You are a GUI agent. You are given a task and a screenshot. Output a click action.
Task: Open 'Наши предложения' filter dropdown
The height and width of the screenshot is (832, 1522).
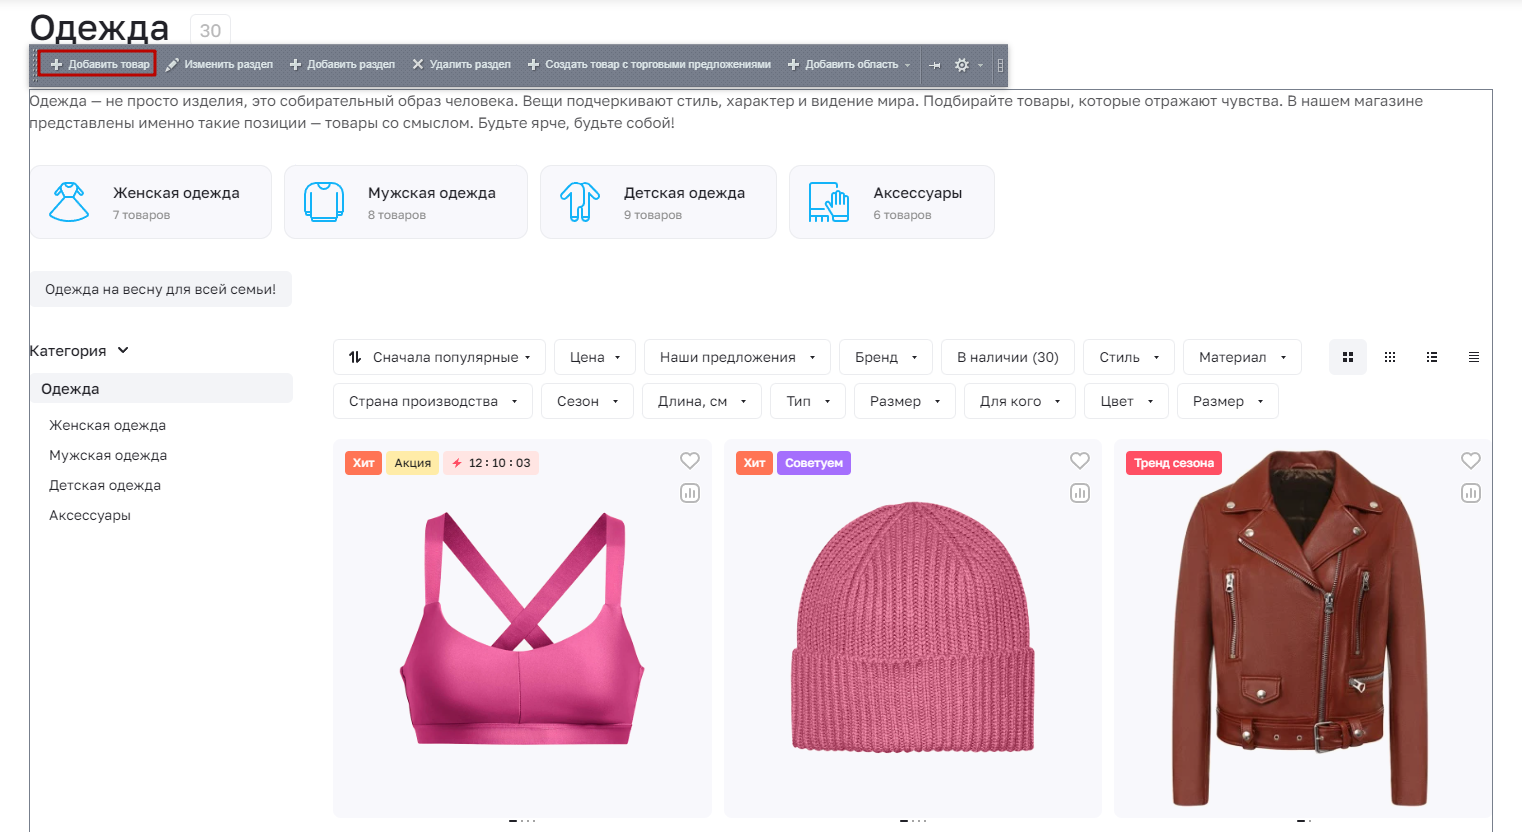pyautogui.click(x=738, y=357)
